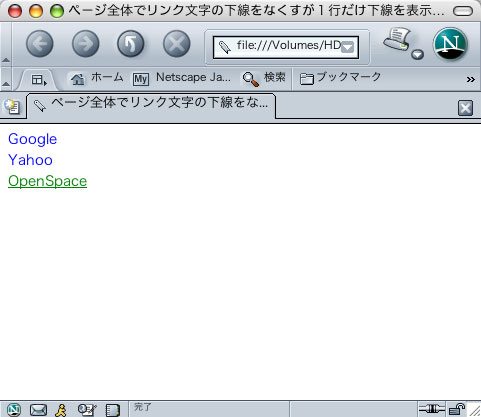Screen dimensions: 481x417
Task: Reload the page with the refresh button
Action: tap(131, 44)
